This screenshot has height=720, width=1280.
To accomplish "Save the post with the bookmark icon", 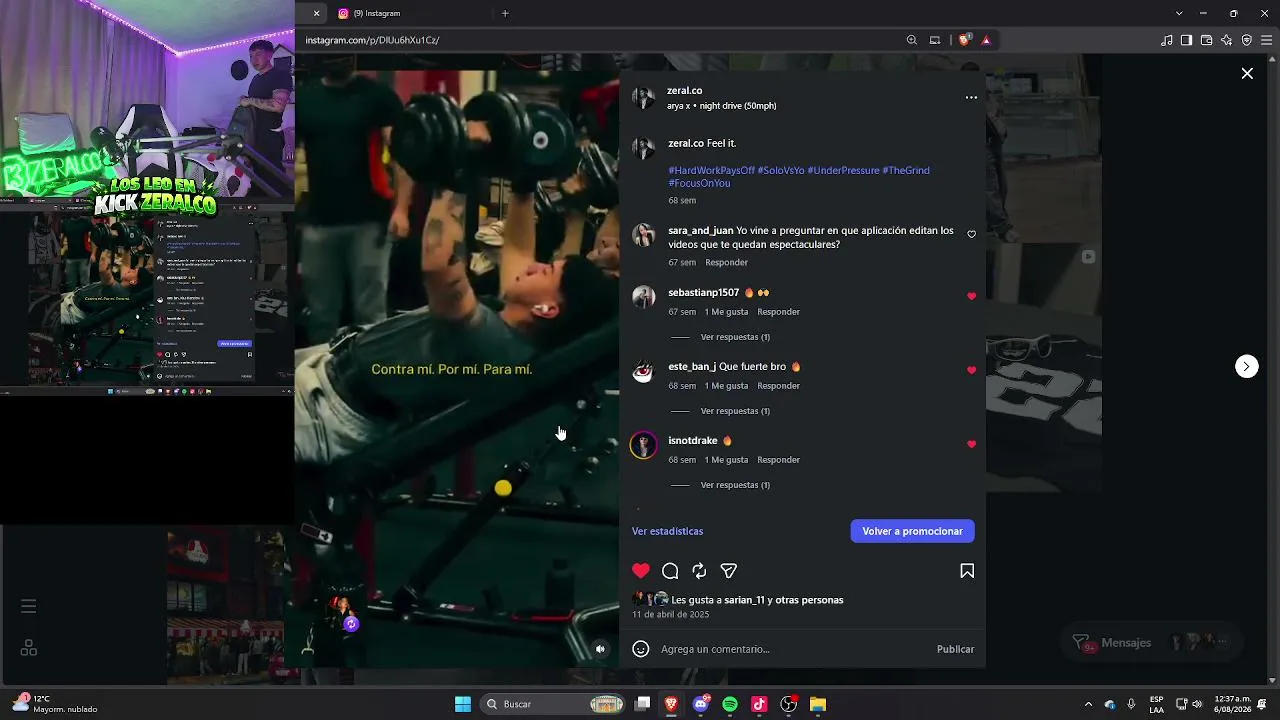I will tap(967, 571).
